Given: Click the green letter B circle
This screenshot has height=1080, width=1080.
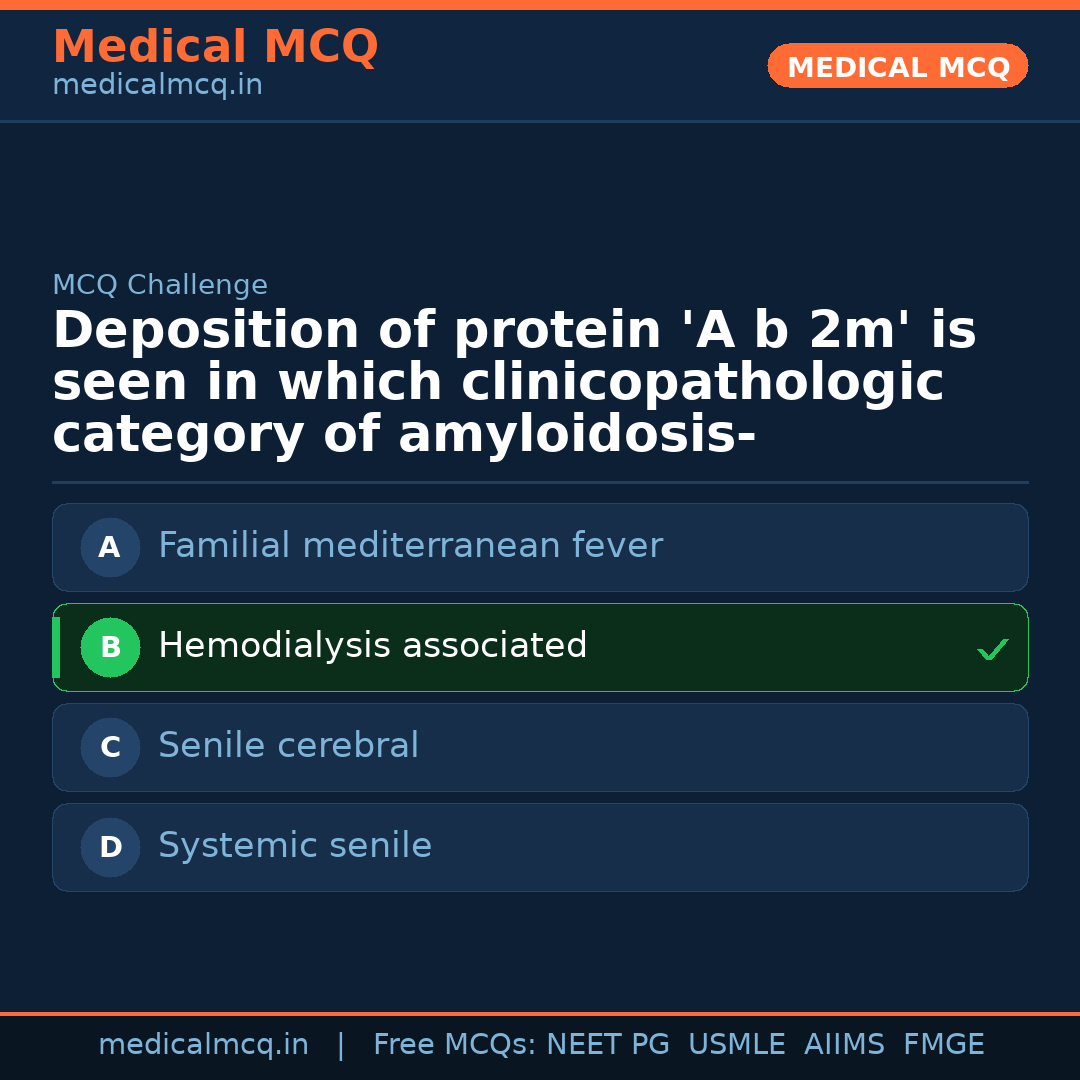Looking at the screenshot, I should click(110, 647).
